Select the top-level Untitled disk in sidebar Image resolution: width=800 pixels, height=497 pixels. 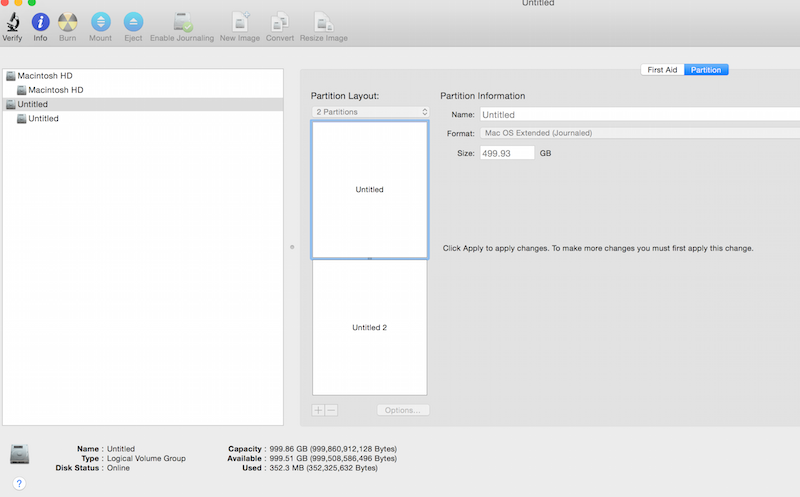tap(143, 104)
